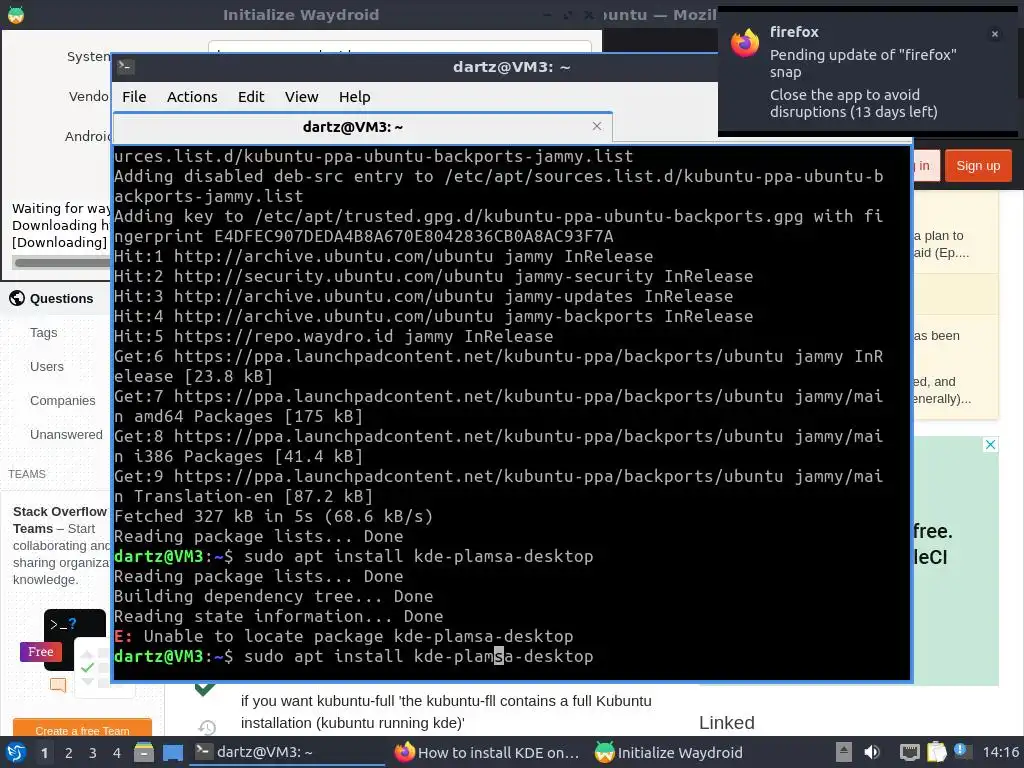1024x768 pixels.
Task: Click the Create a free Team button
Action: pos(82,728)
